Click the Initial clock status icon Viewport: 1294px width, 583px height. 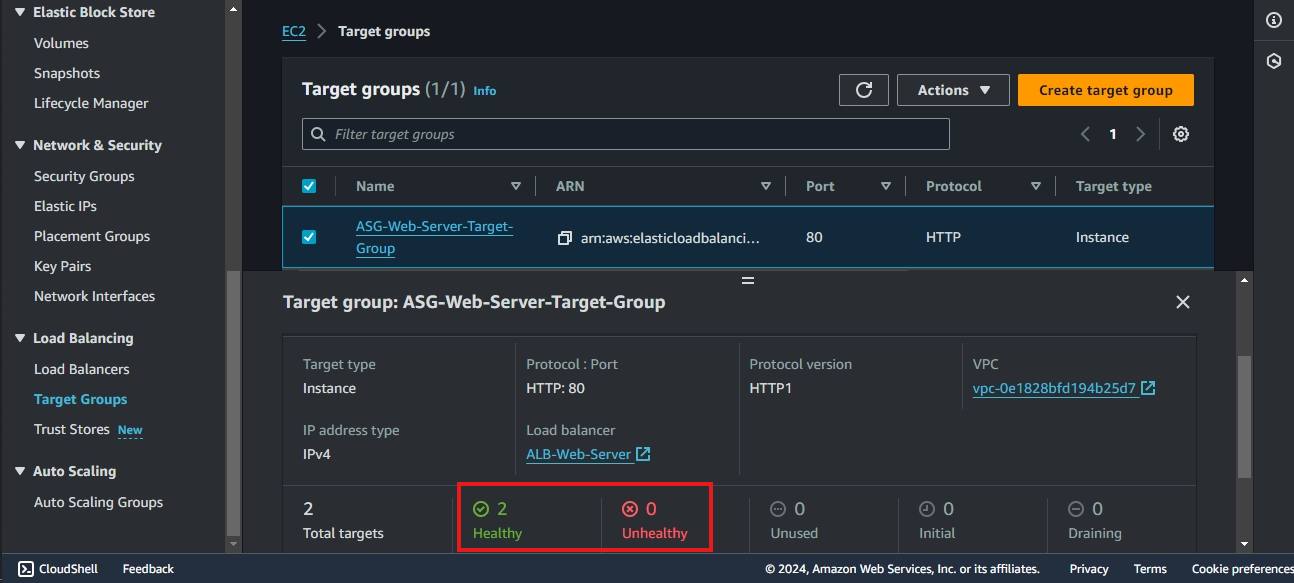coord(927,509)
